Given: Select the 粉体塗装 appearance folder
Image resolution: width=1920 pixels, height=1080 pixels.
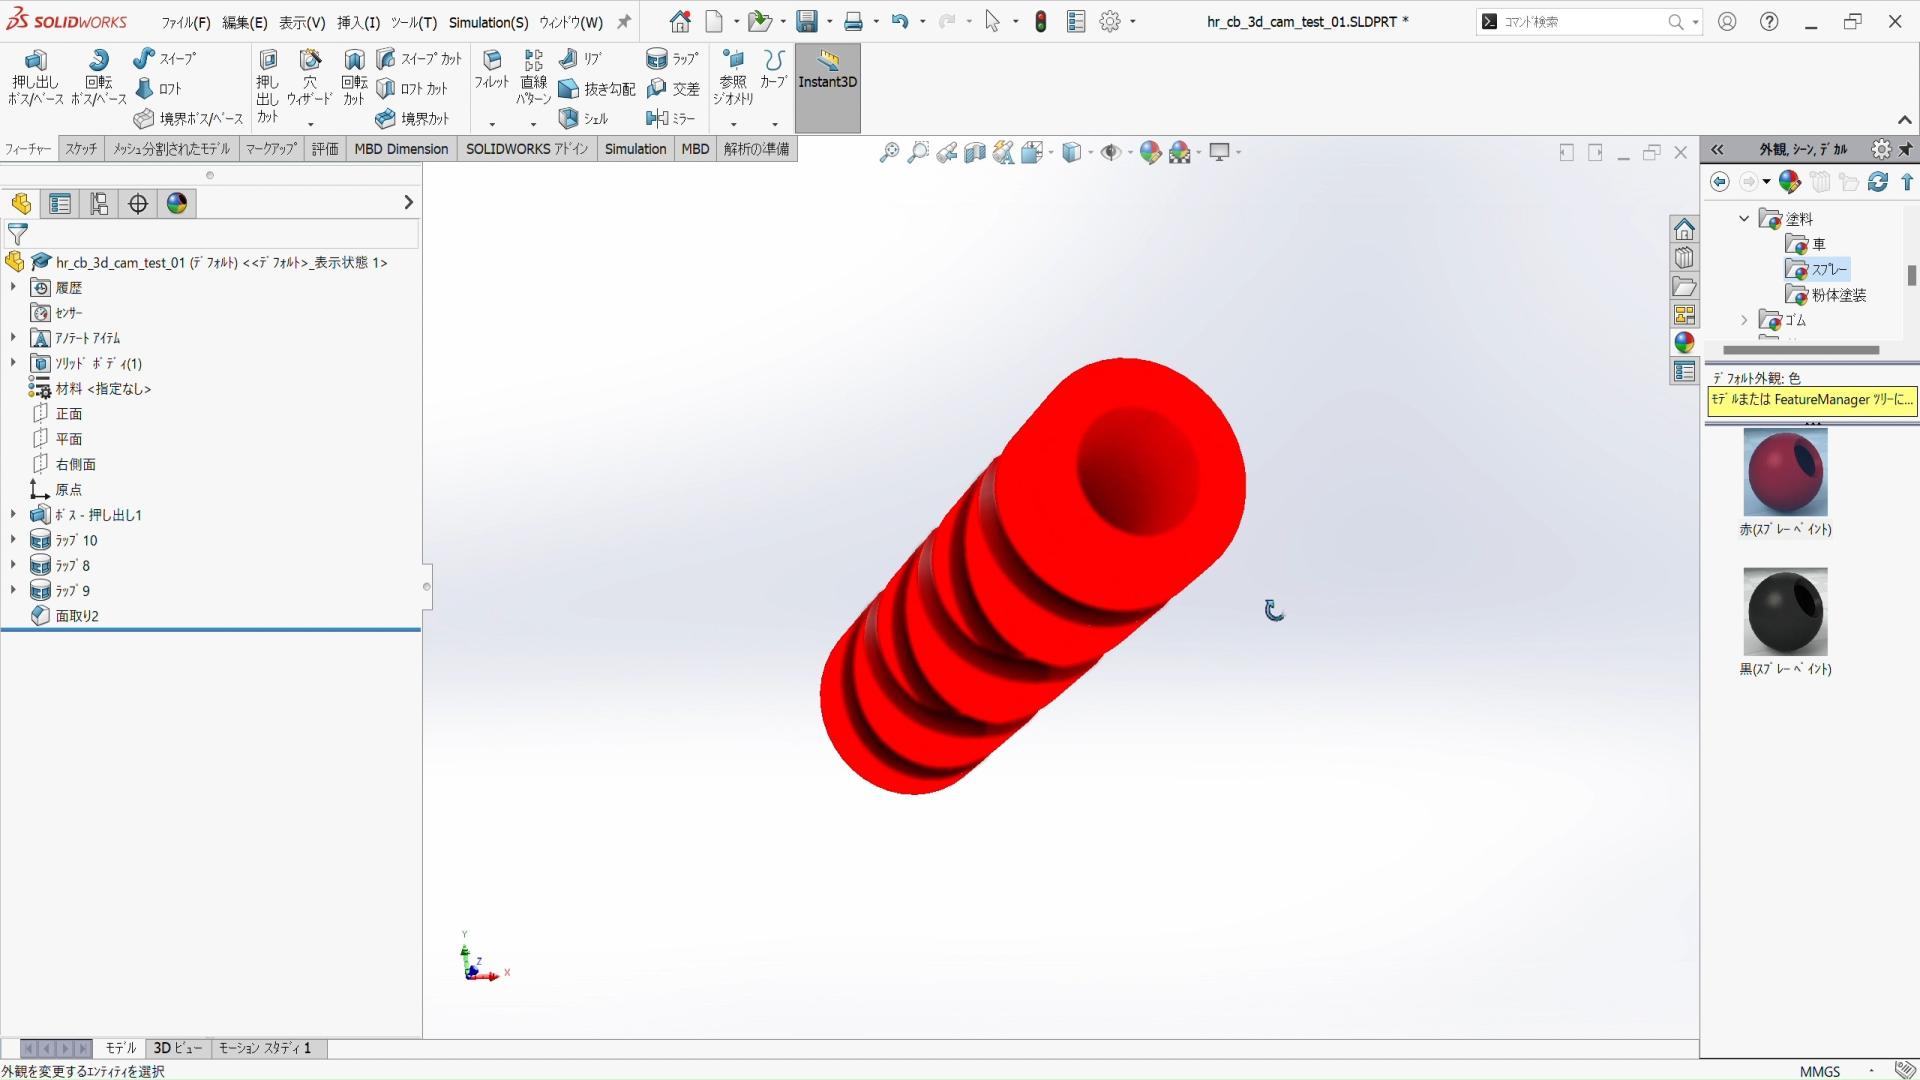Looking at the screenshot, I should (x=1827, y=295).
